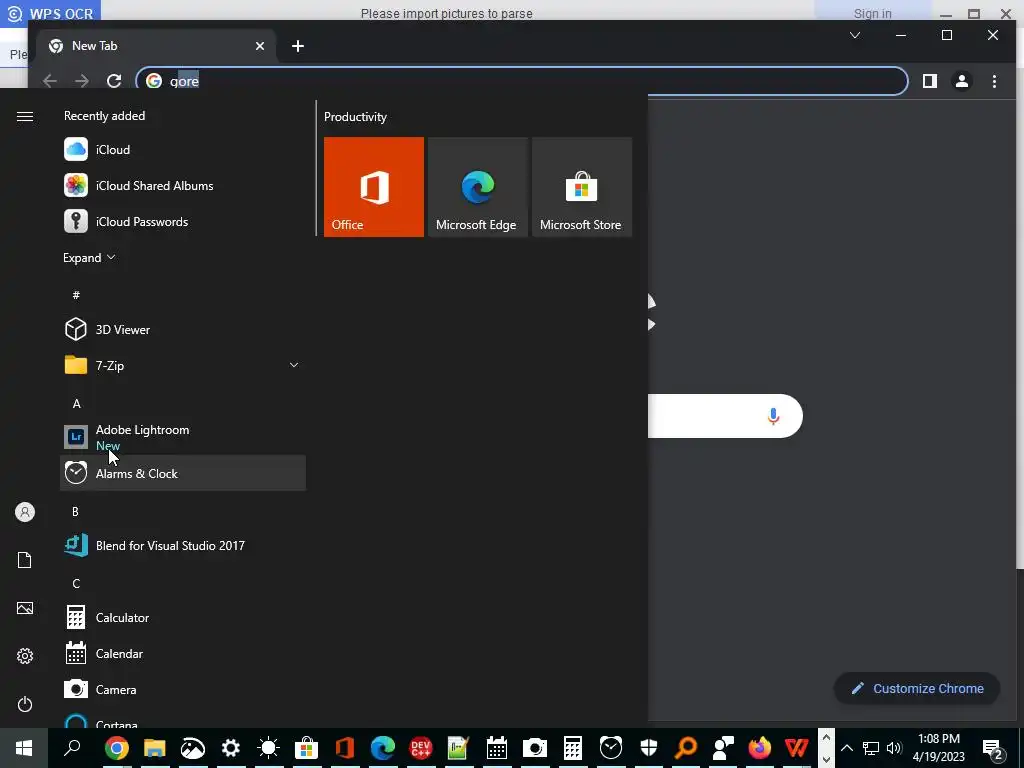Open Windows Security shield on taskbar

point(648,748)
